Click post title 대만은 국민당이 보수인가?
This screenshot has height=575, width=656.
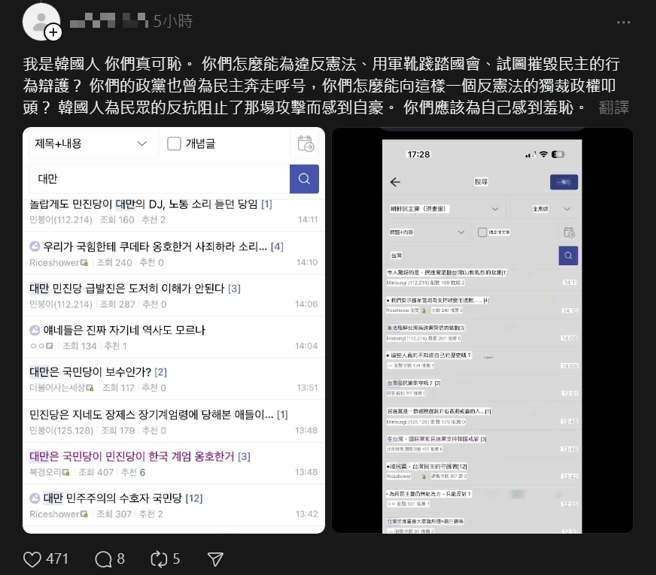point(90,372)
